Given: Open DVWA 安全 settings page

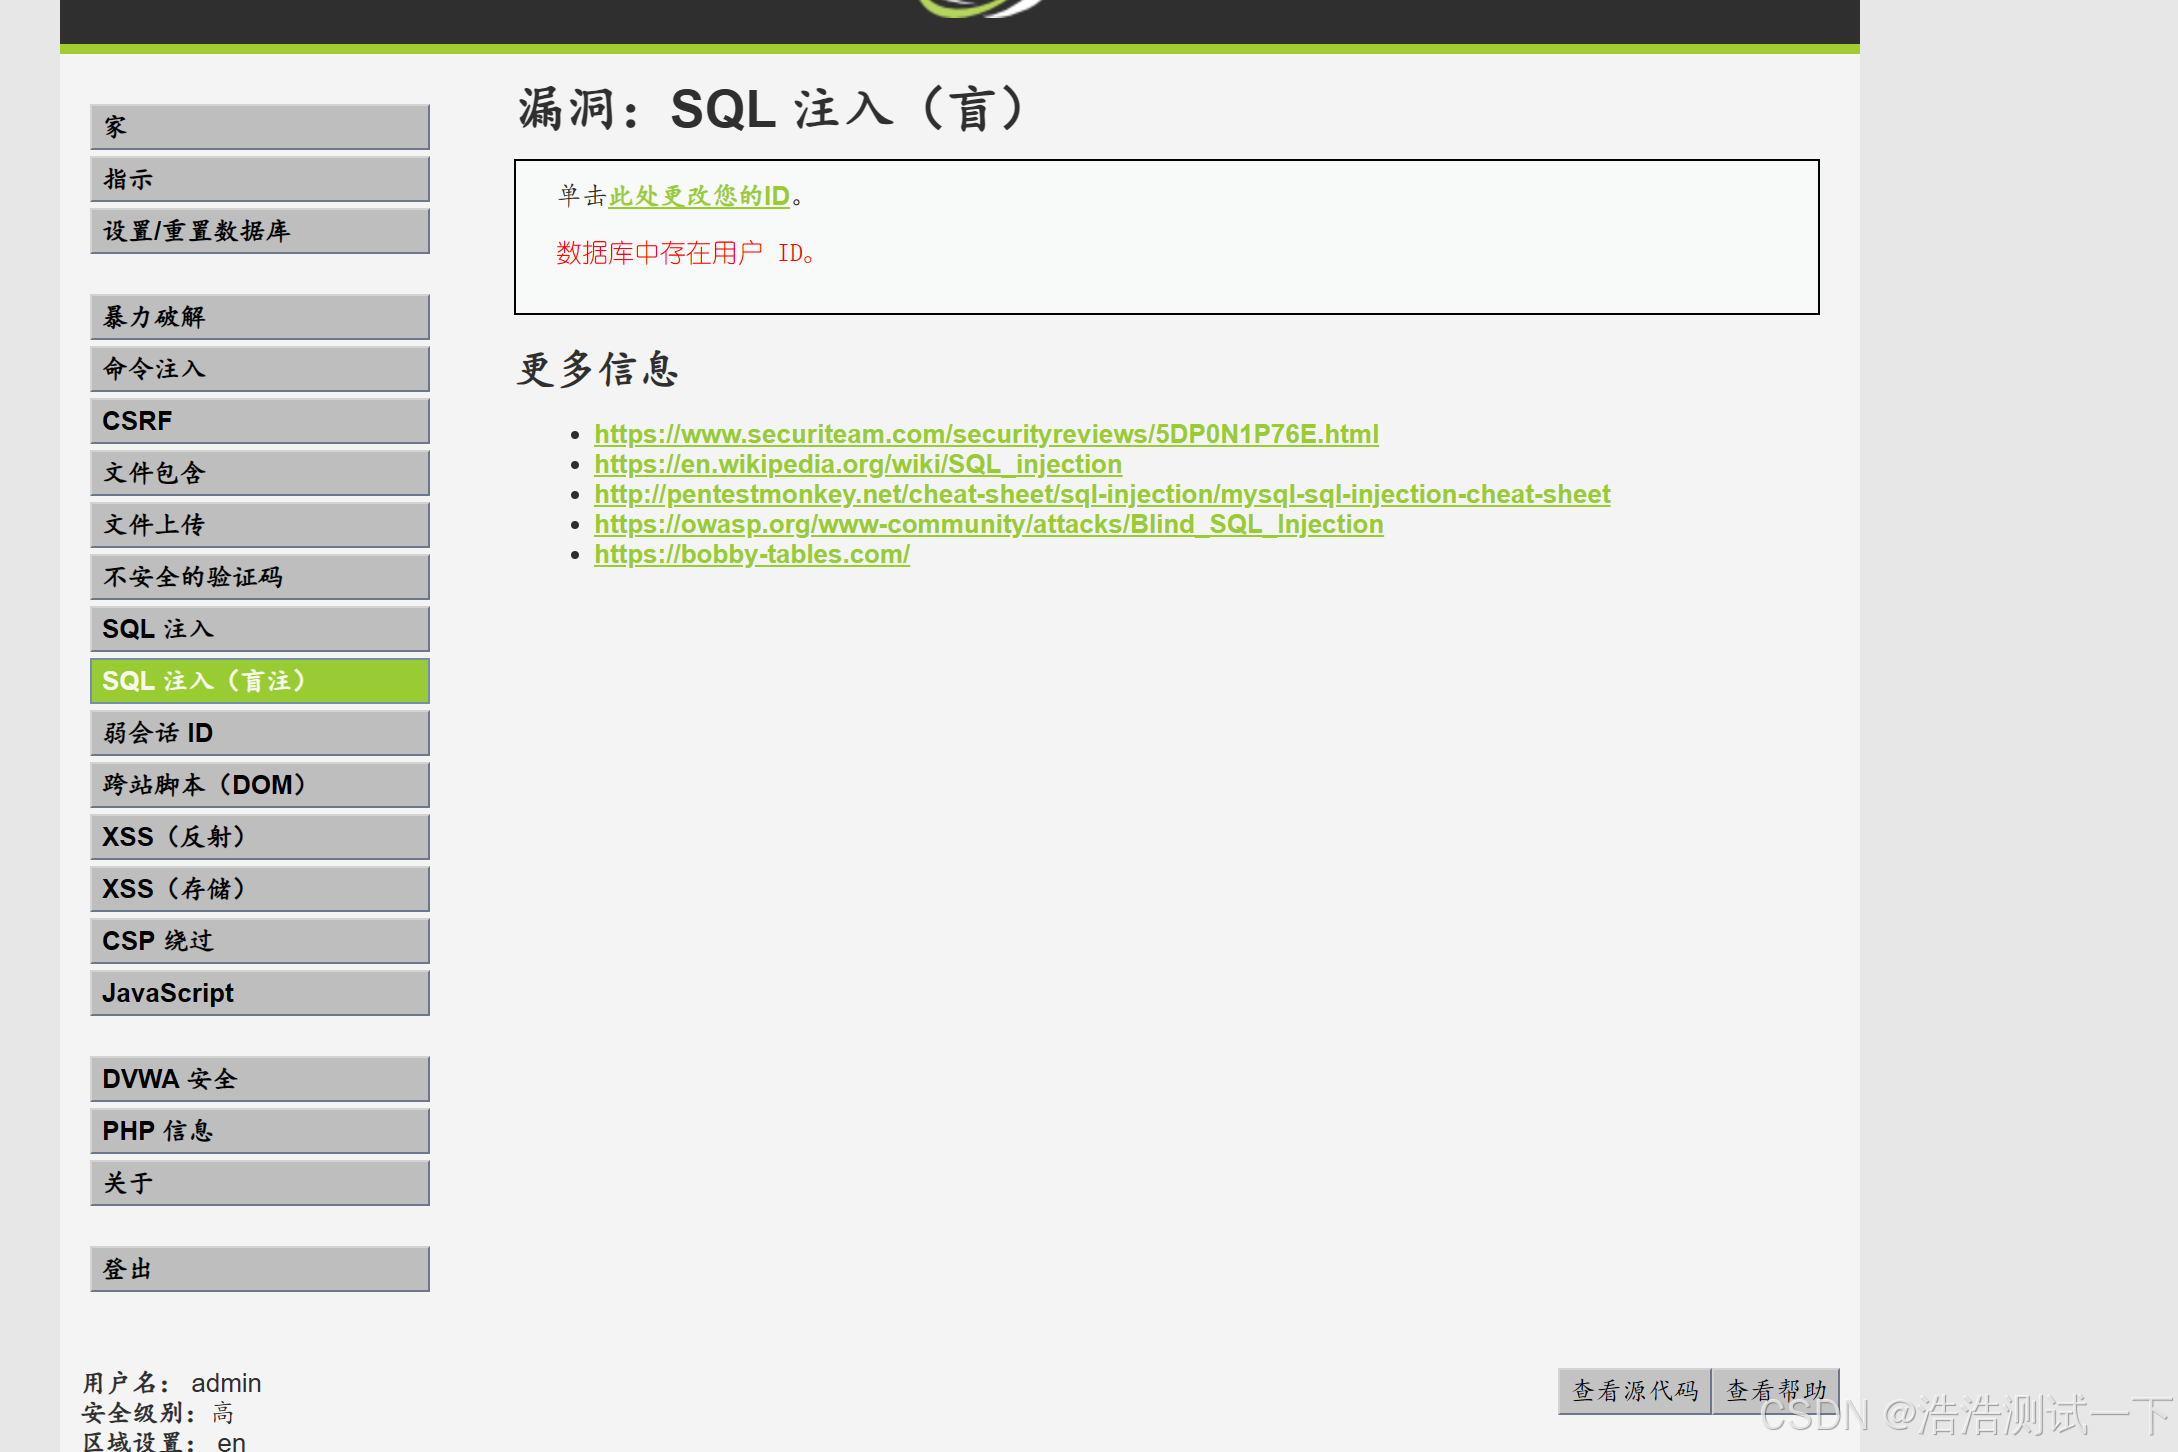Looking at the screenshot, I should point(259,1079).
